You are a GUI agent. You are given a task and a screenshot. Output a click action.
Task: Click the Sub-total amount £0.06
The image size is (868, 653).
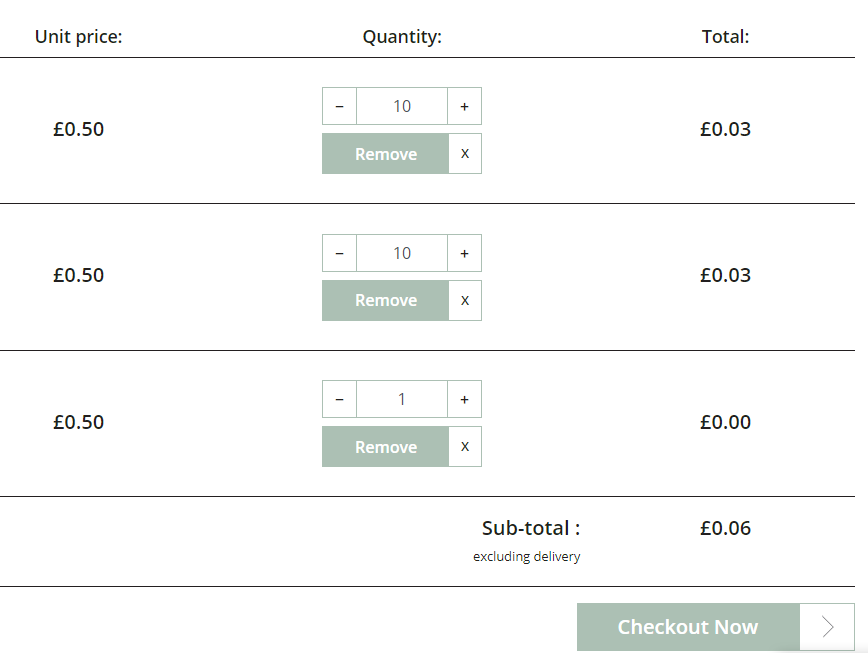point(725,528)
